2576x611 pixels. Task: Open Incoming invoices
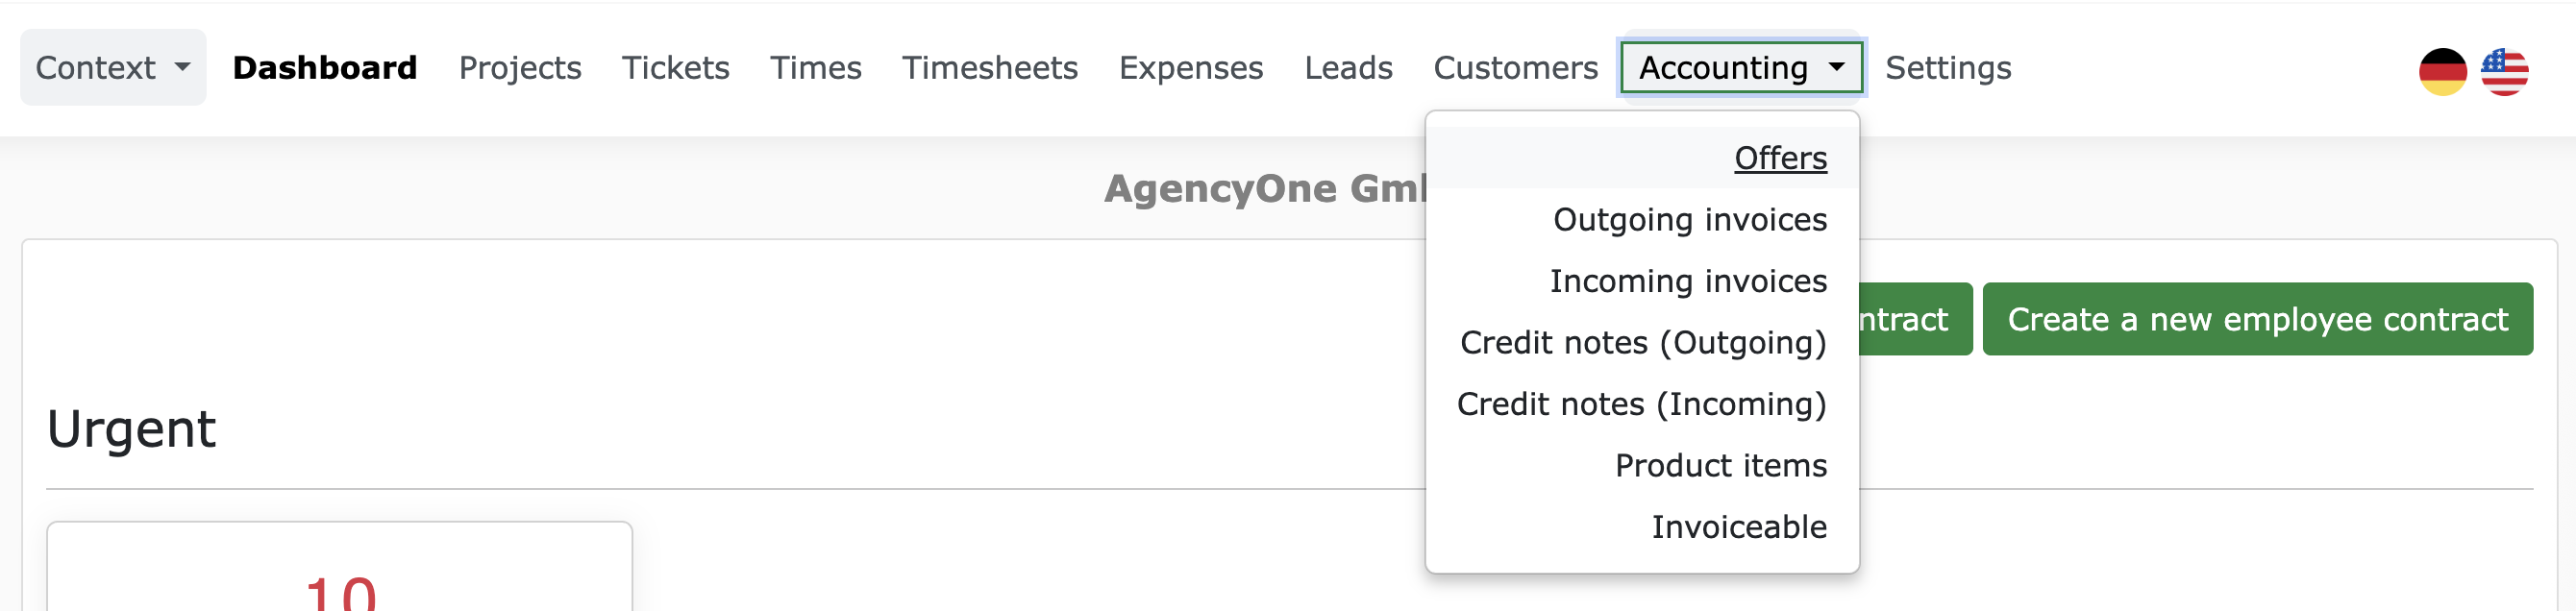pyautogui.click(x=1689, y=281)
